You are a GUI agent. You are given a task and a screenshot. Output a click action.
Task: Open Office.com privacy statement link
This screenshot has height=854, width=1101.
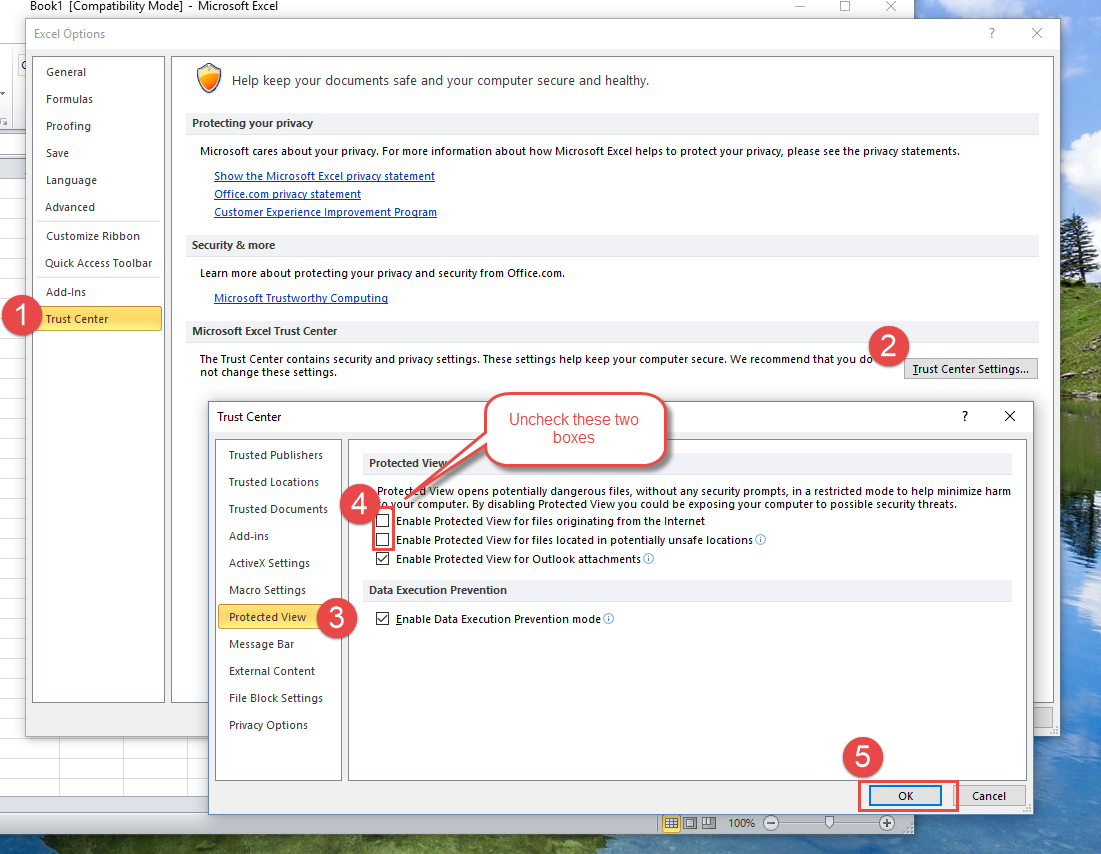287,194
